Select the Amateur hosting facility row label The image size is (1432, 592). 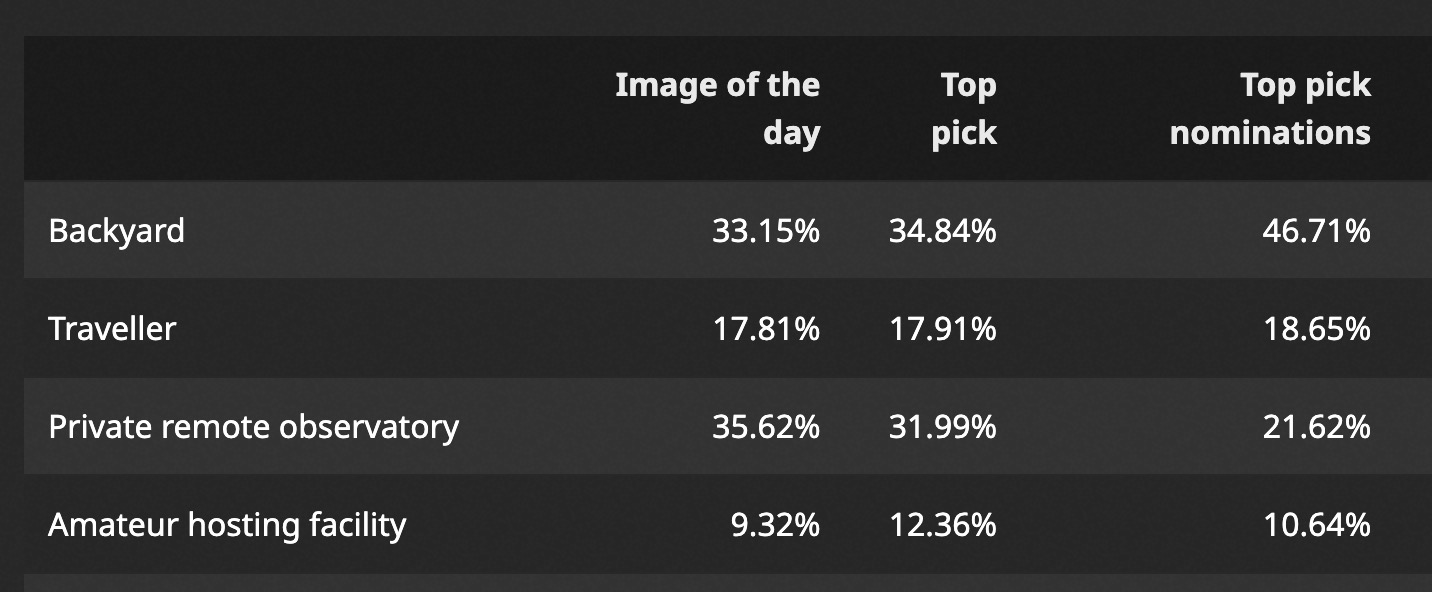(x=227, y=525)
